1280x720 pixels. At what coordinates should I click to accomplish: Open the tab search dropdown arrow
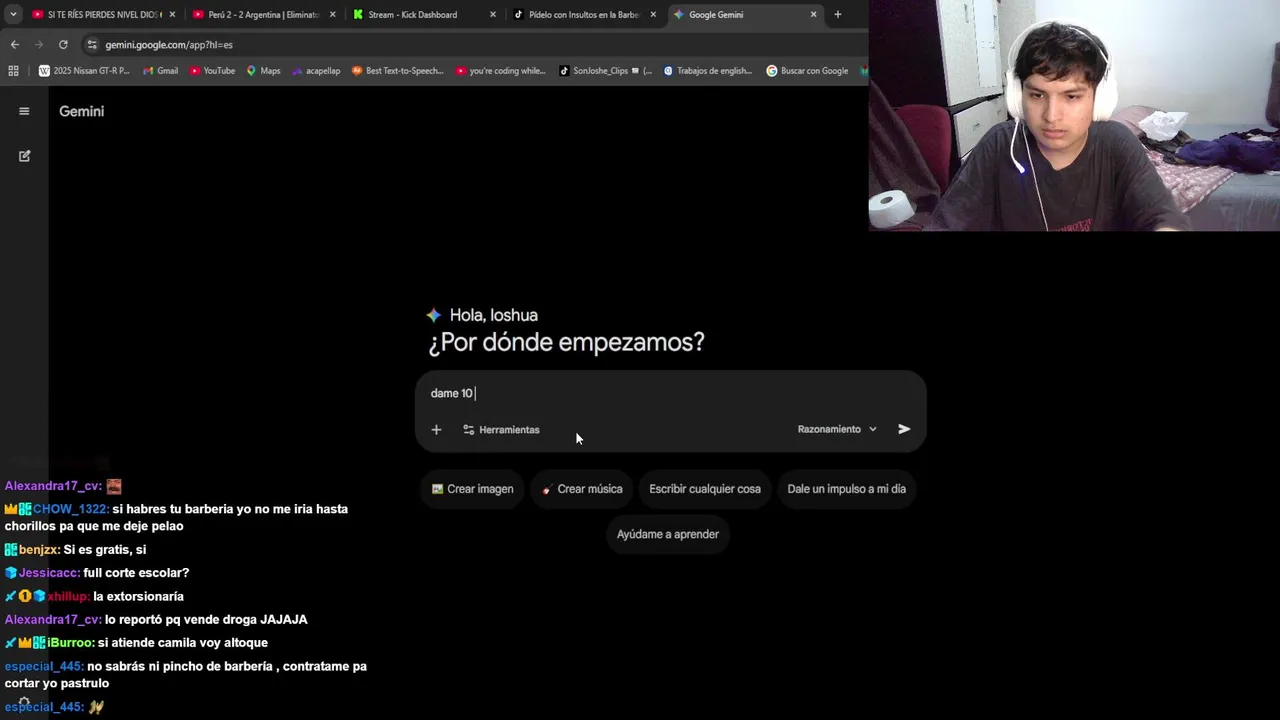13,15
